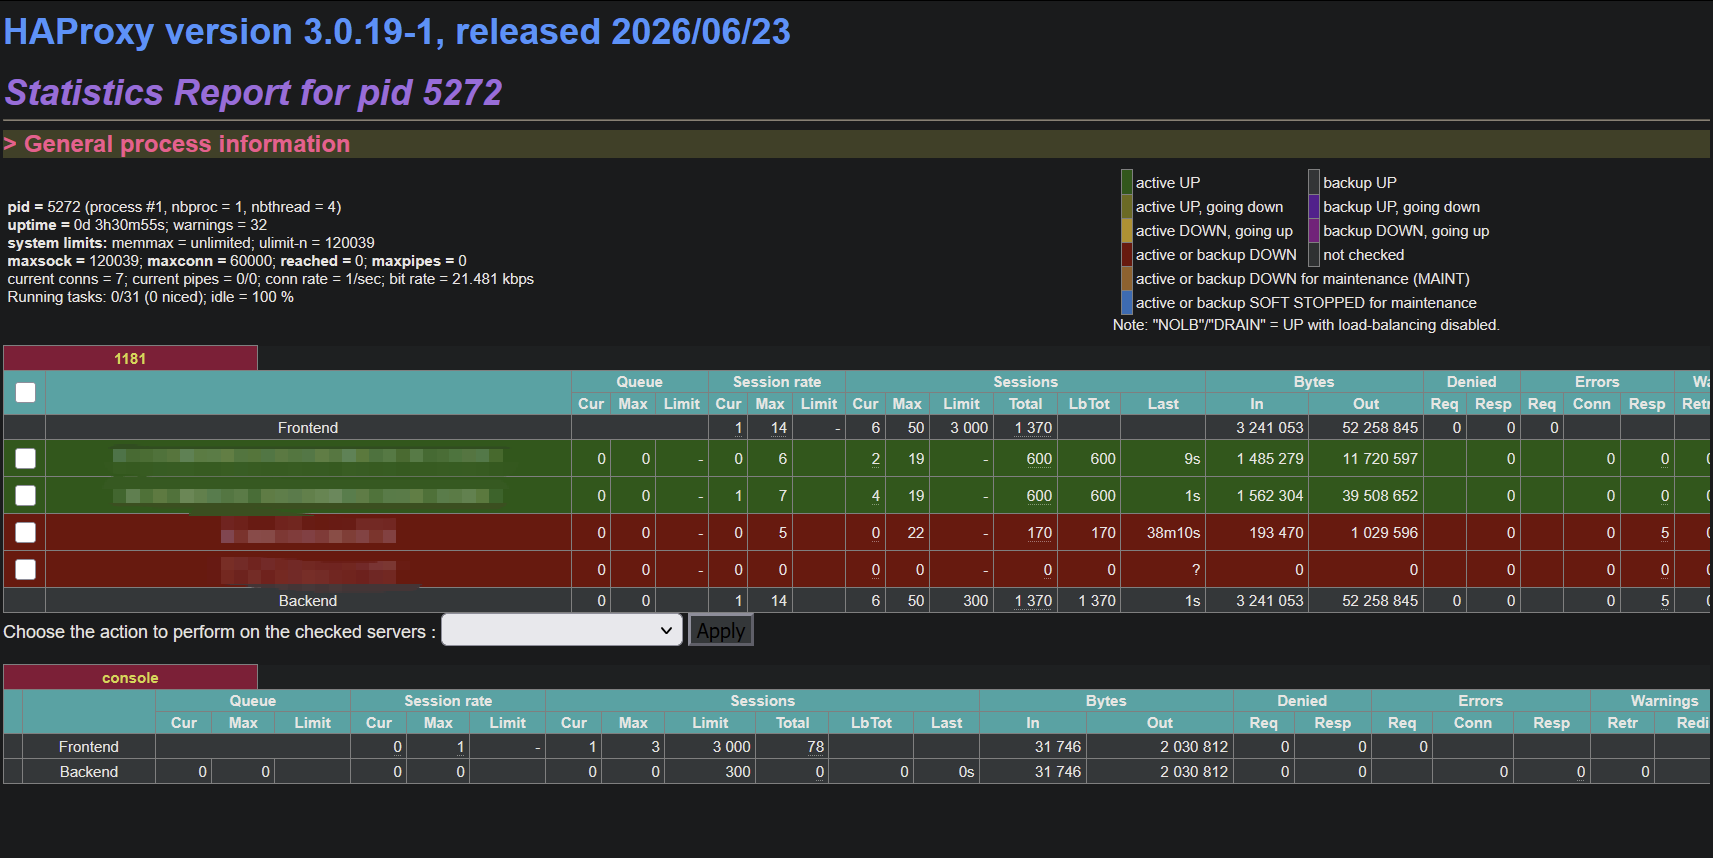Check the second green server row checkbox
Screen dimensions: 1713x858
click(x=26, y=495)
